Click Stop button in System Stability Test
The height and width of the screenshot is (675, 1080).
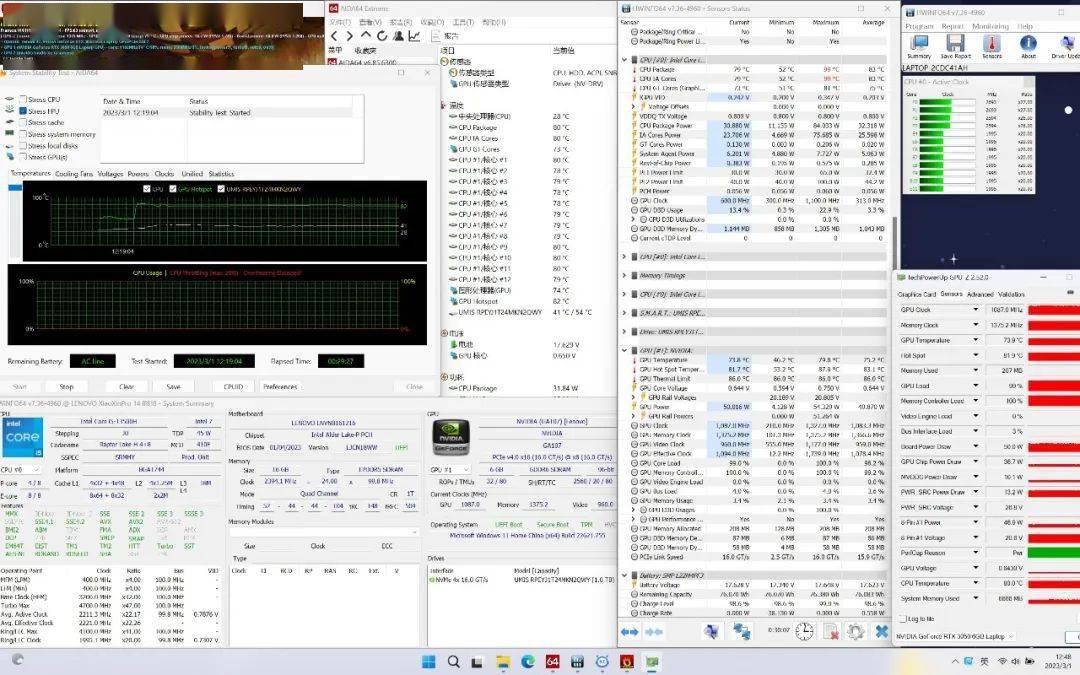point(66,387)
